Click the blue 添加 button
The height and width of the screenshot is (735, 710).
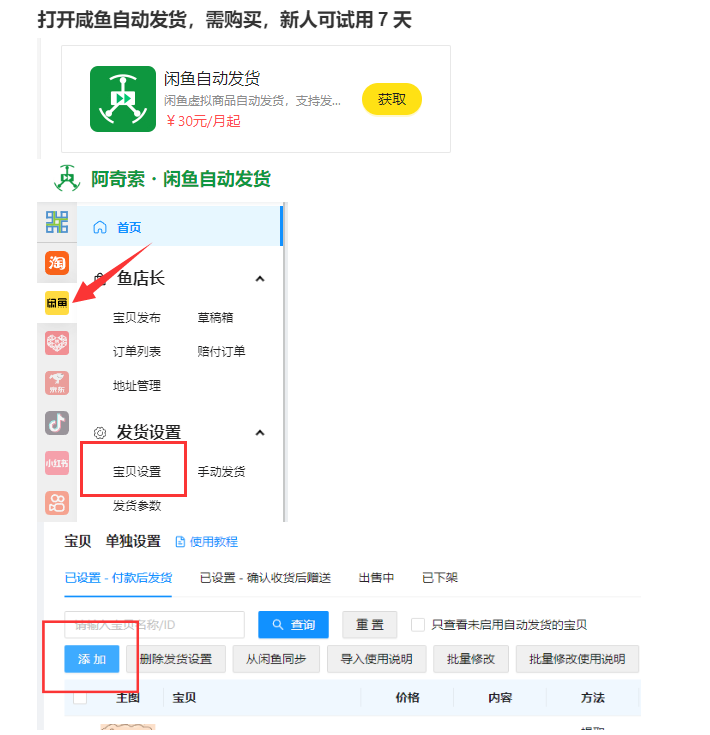point(92,659)
